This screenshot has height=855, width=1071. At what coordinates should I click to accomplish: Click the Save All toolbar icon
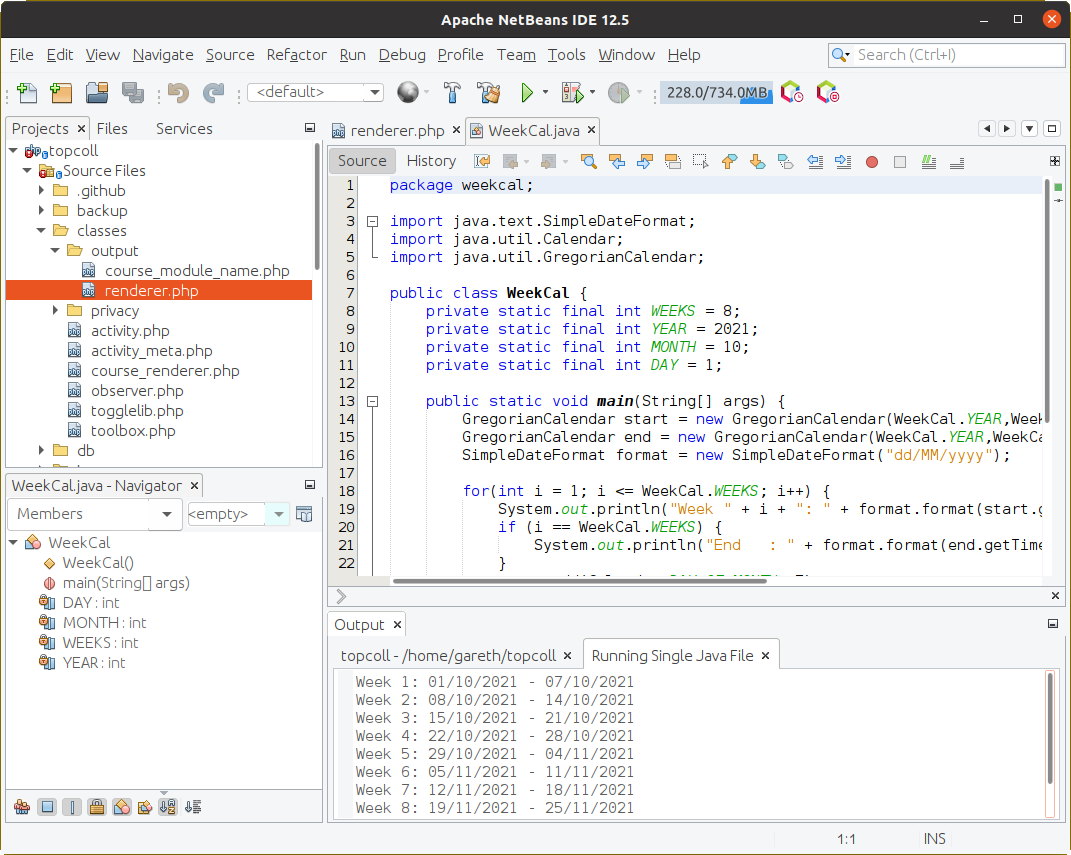pos(133,92)
